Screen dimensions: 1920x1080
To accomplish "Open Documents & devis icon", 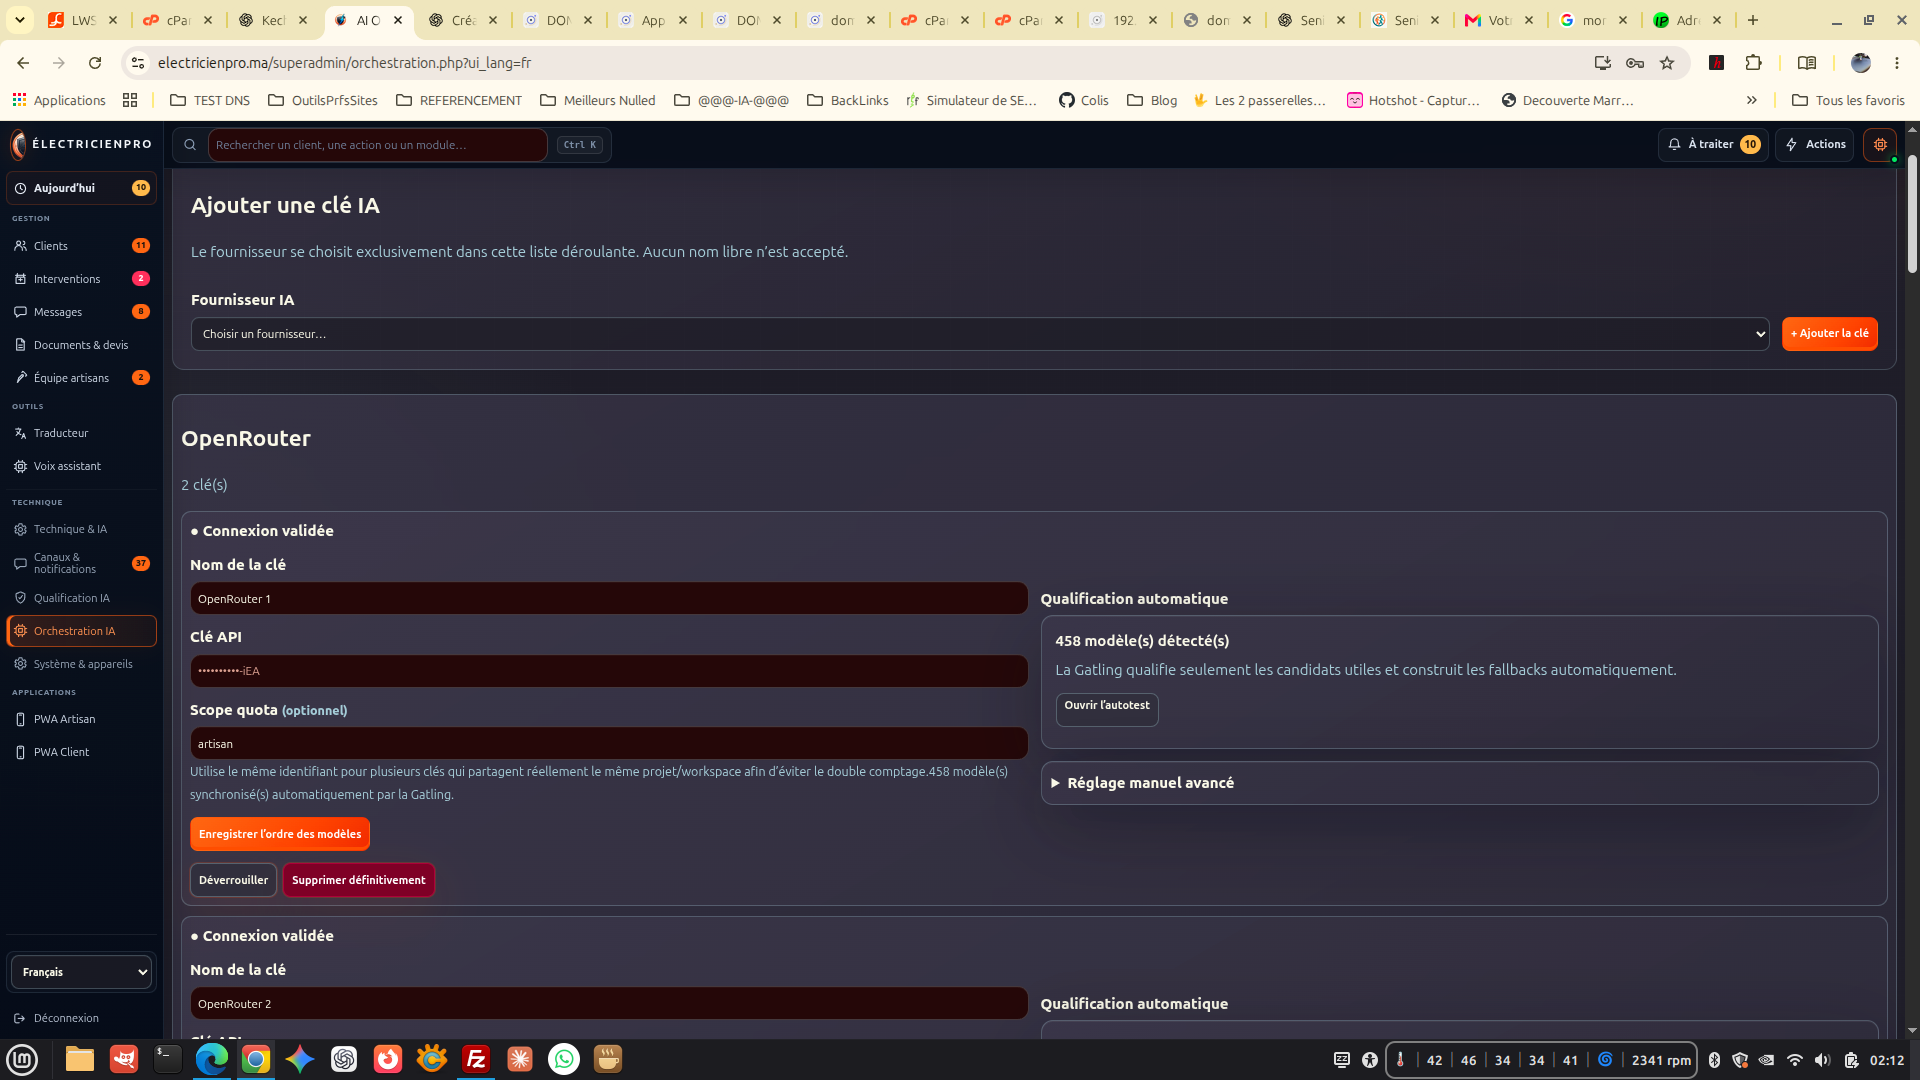I will pyautogui.click(x=20, y=345).
